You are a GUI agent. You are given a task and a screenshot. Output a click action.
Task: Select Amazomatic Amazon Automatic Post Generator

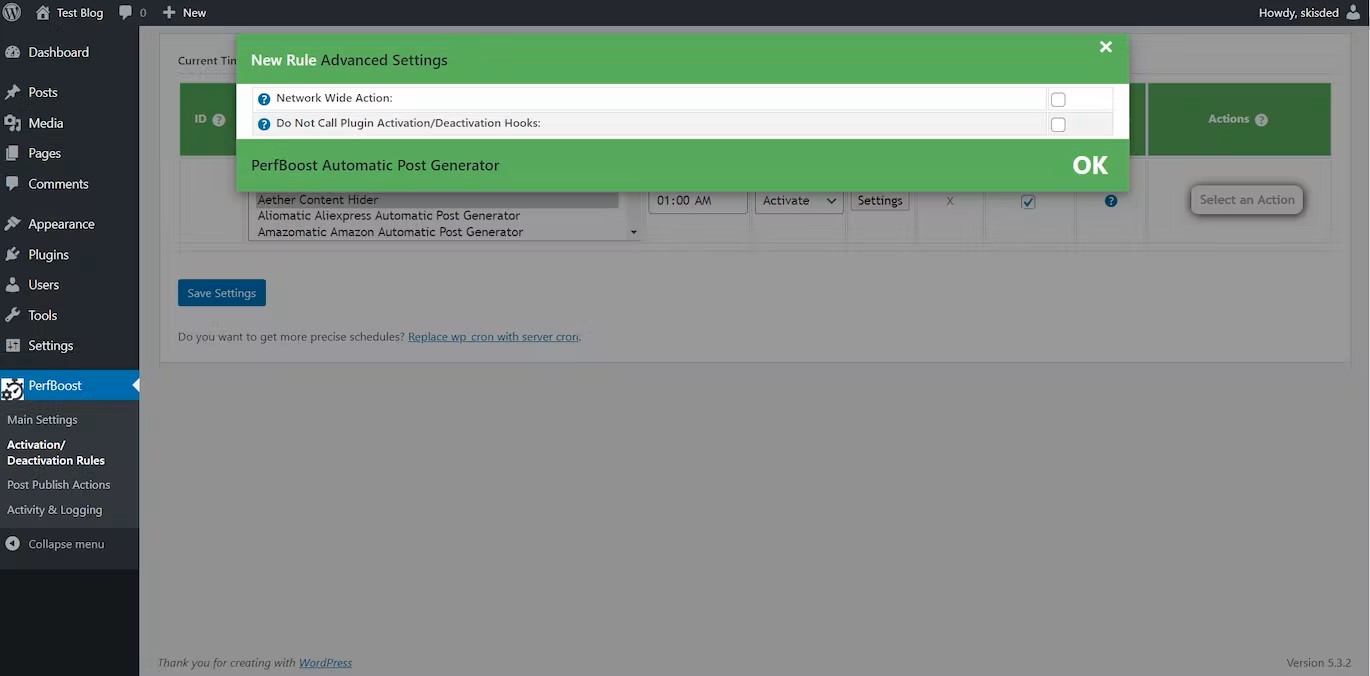438,232
